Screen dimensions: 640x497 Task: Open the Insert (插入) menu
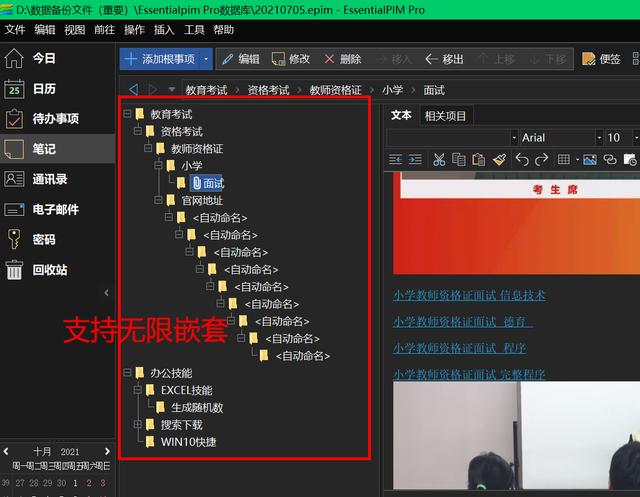tap(164, 30)
